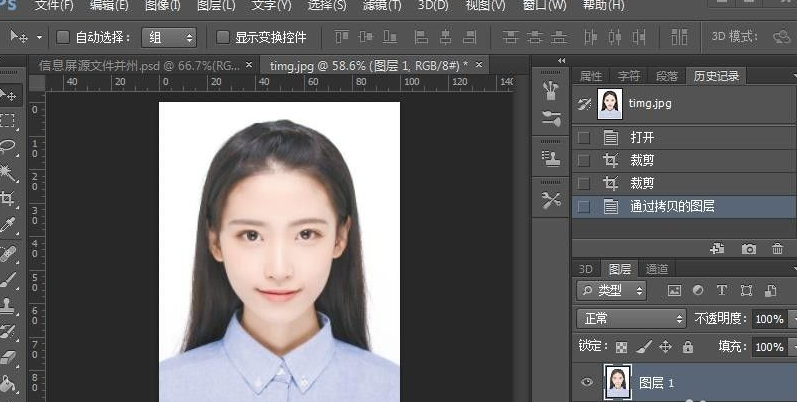This screenshot has height=402, width=797.
Task: Switch to the 字符 panel tab
Action: [x=629, y=76]
